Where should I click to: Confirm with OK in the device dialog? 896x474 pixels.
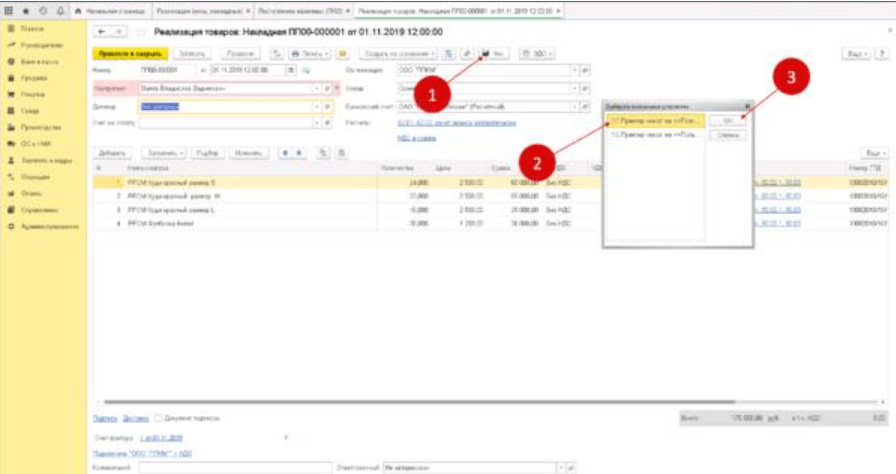[728, 121]
